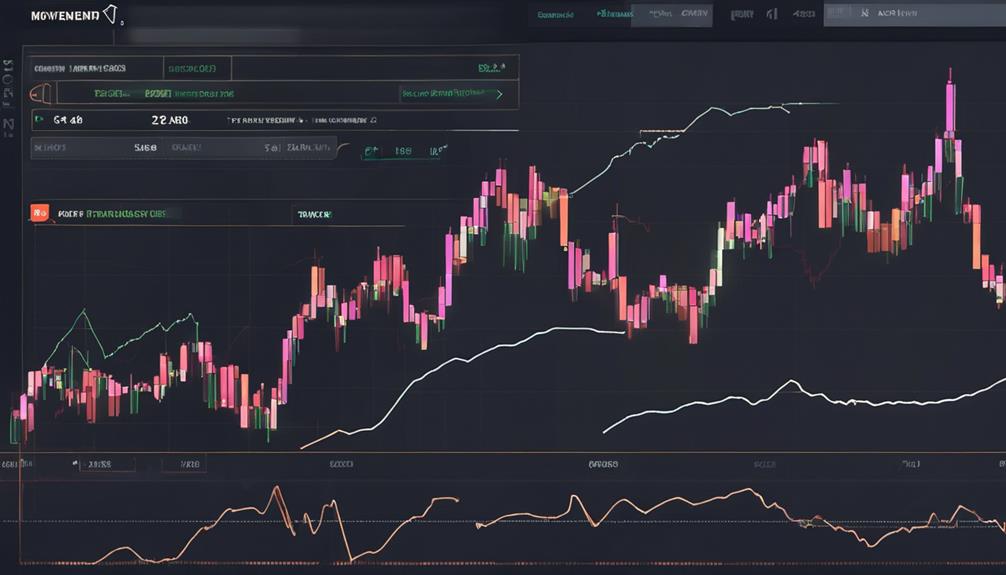The width and height of the screenshot is (1006, 575).
Task: Click the diamond logo icon beside MOWENEND
Action: coord(110,13)
